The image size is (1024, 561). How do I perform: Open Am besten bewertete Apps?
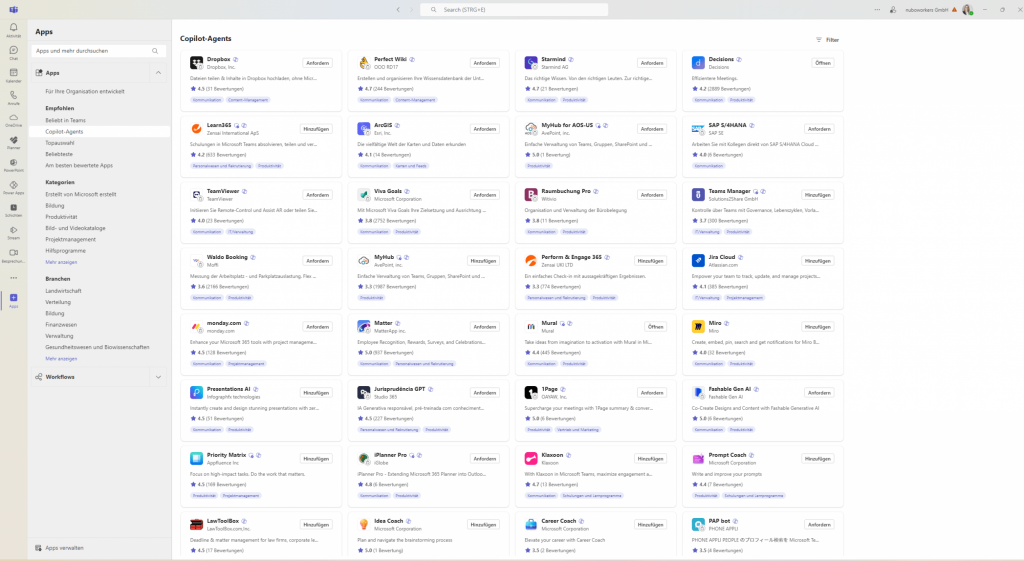tap(79, 165)
